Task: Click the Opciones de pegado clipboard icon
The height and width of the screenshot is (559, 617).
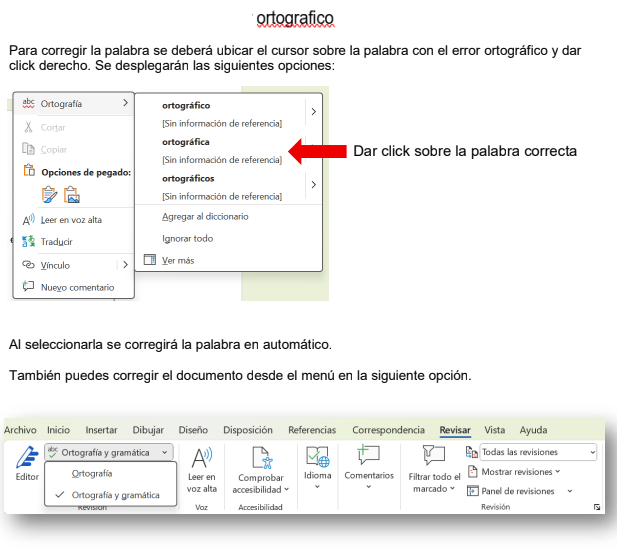Action: pos(29,170)
